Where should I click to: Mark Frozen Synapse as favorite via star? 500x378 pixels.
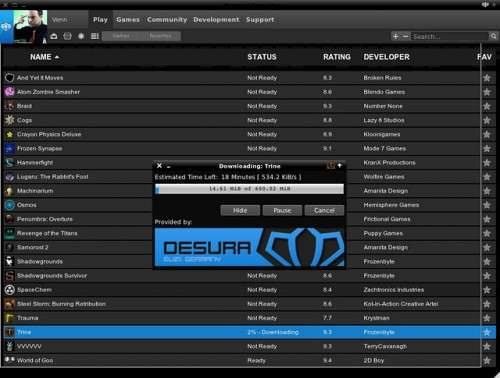coord(487,149)
